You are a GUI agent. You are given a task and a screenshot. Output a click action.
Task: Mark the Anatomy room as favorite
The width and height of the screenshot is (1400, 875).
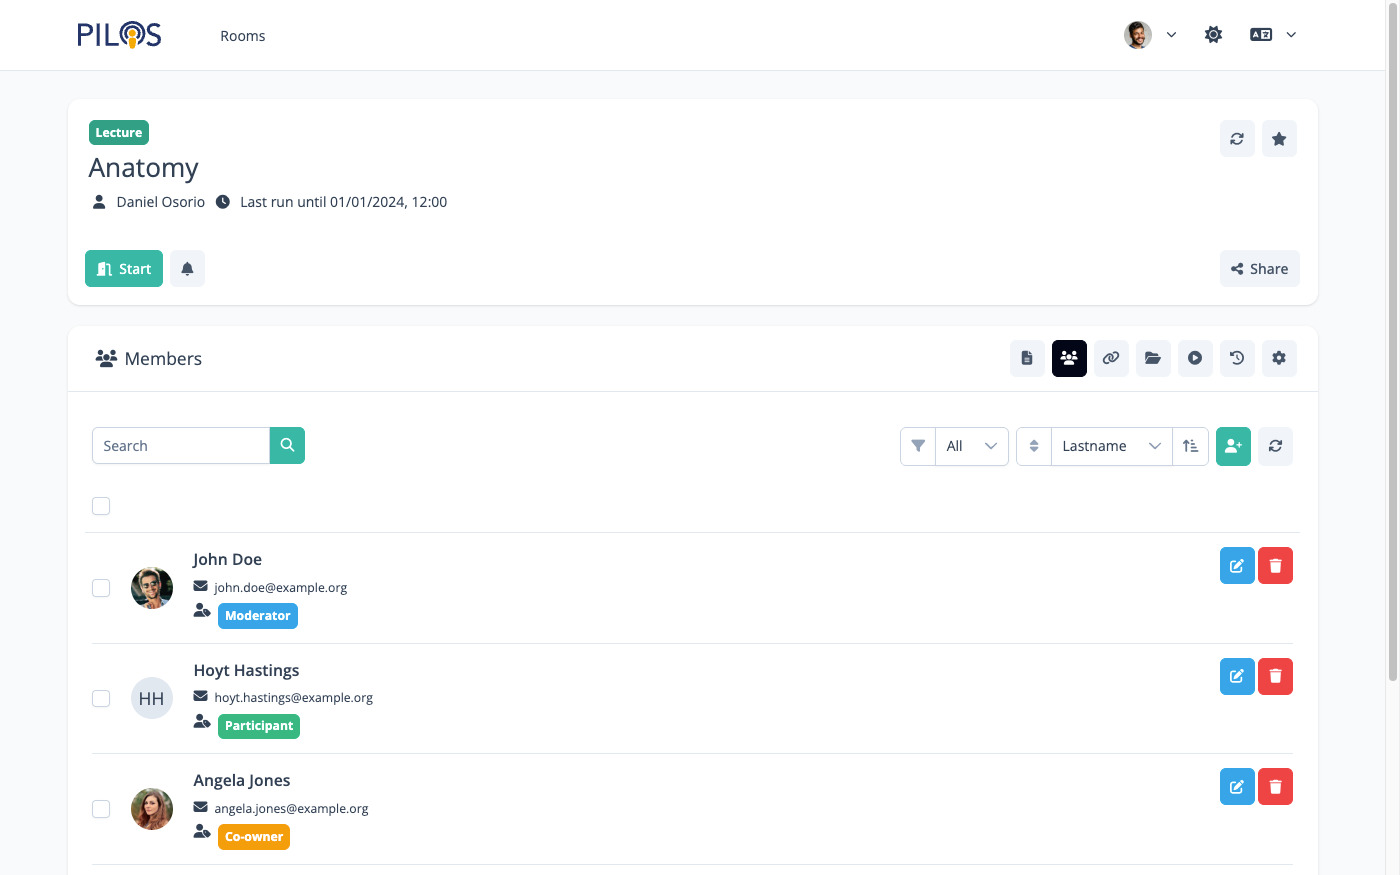(1279, 139)
